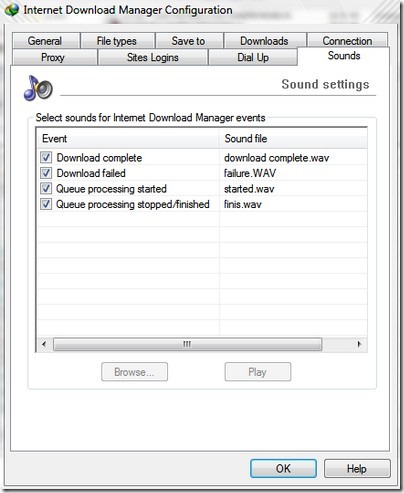Select the Connection tab
404x493 pixels.
347,41
